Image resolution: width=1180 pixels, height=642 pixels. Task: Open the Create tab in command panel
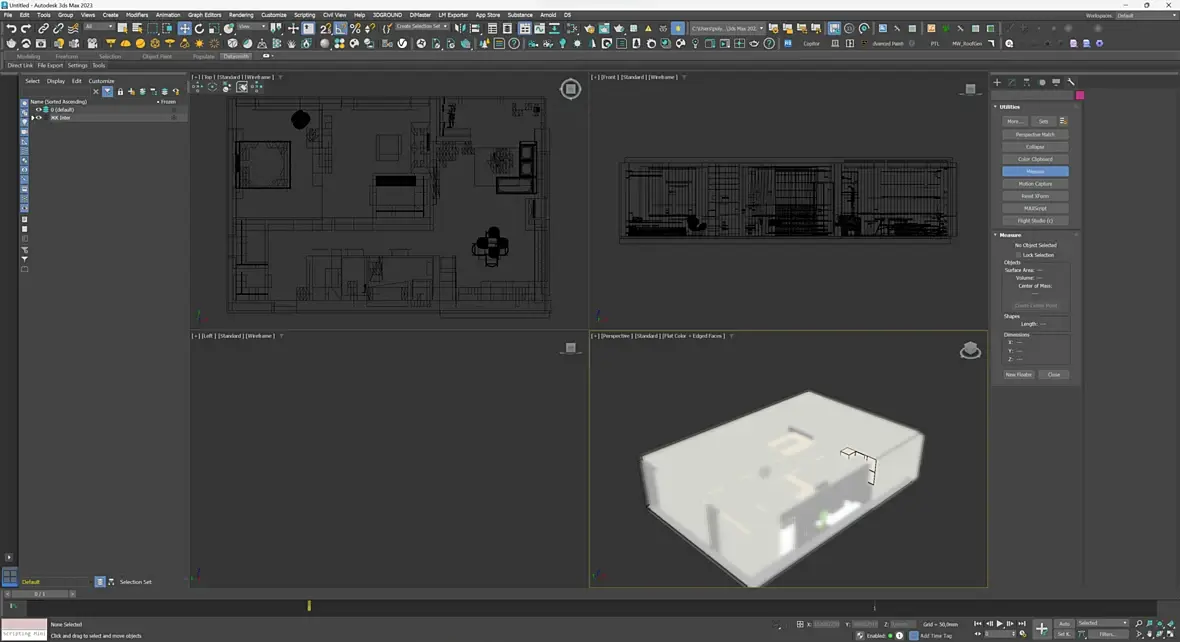[x=997, y=82]
